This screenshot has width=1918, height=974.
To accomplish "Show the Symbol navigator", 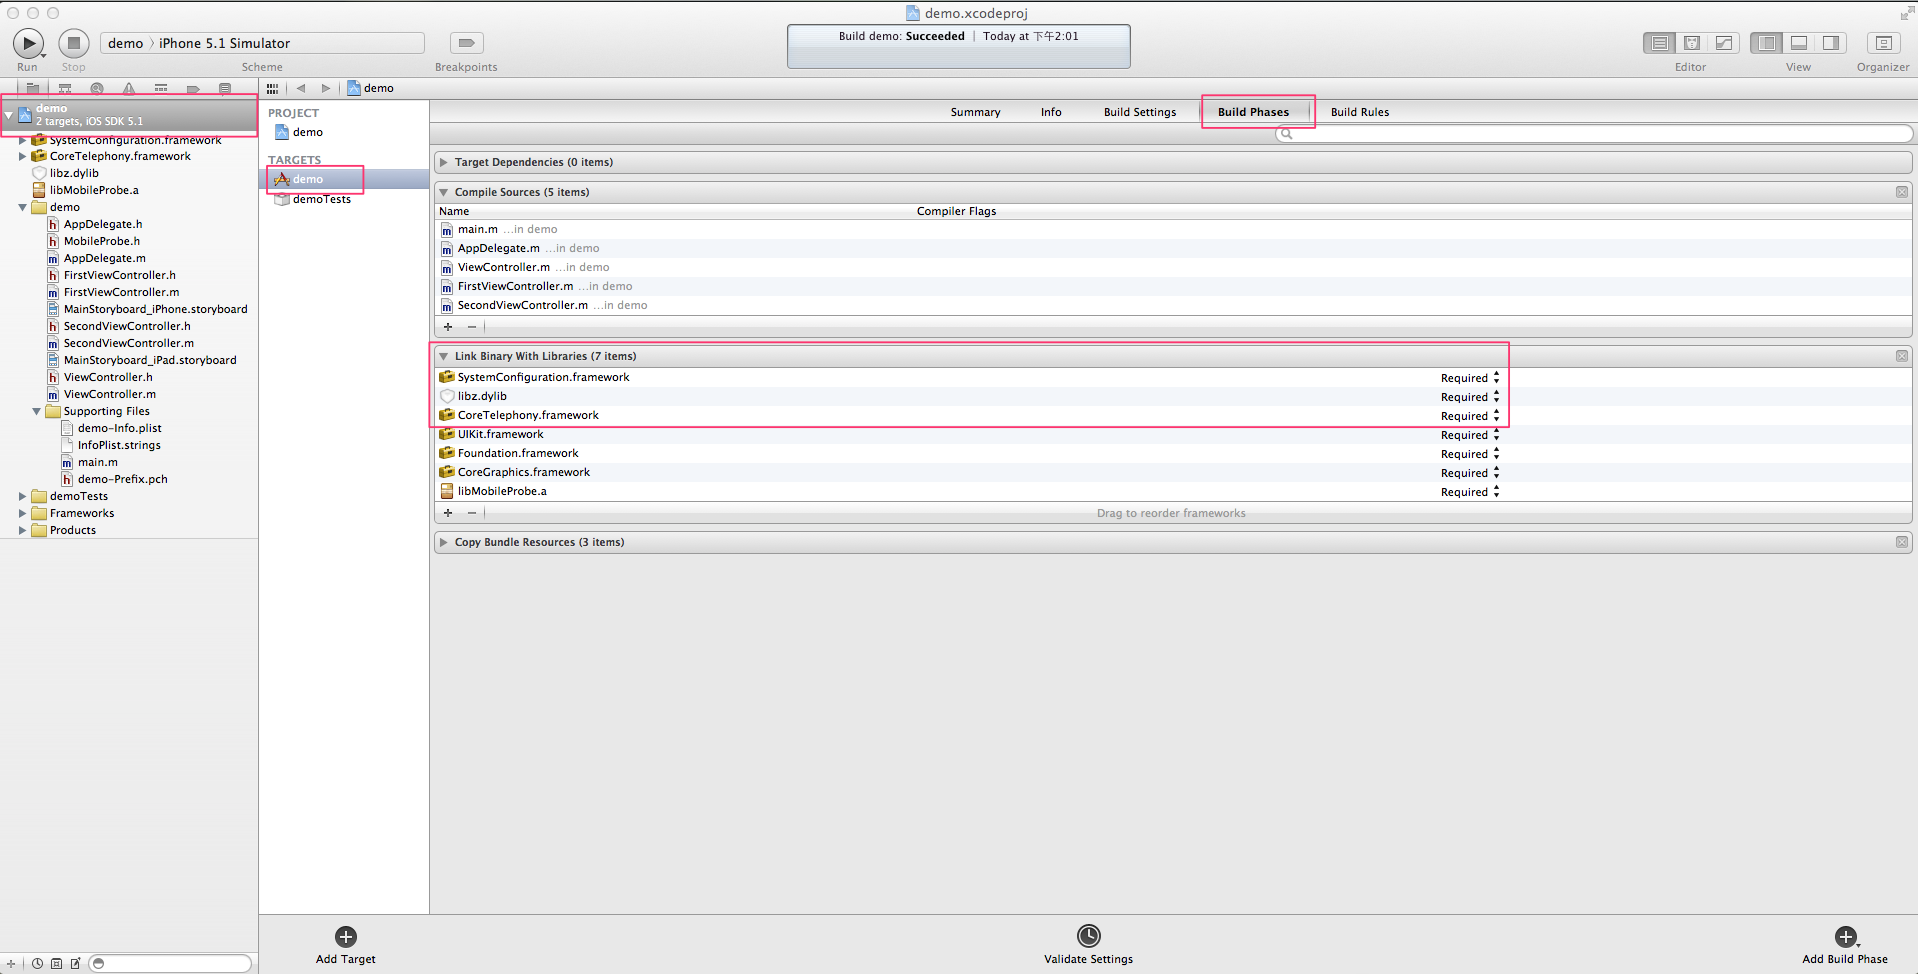I will (x=65, y=89).
